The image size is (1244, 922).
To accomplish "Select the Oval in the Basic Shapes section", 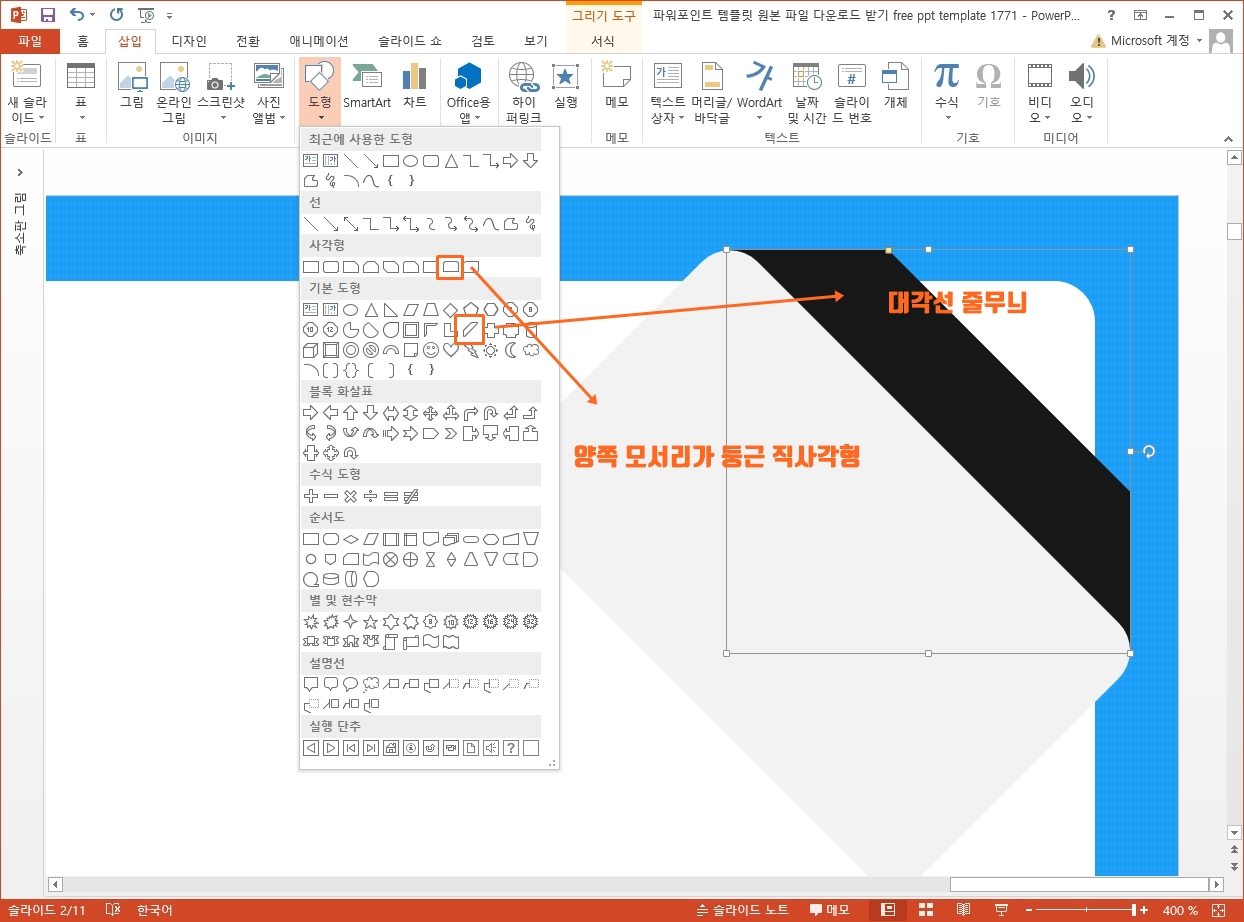I will coord(351,310).
